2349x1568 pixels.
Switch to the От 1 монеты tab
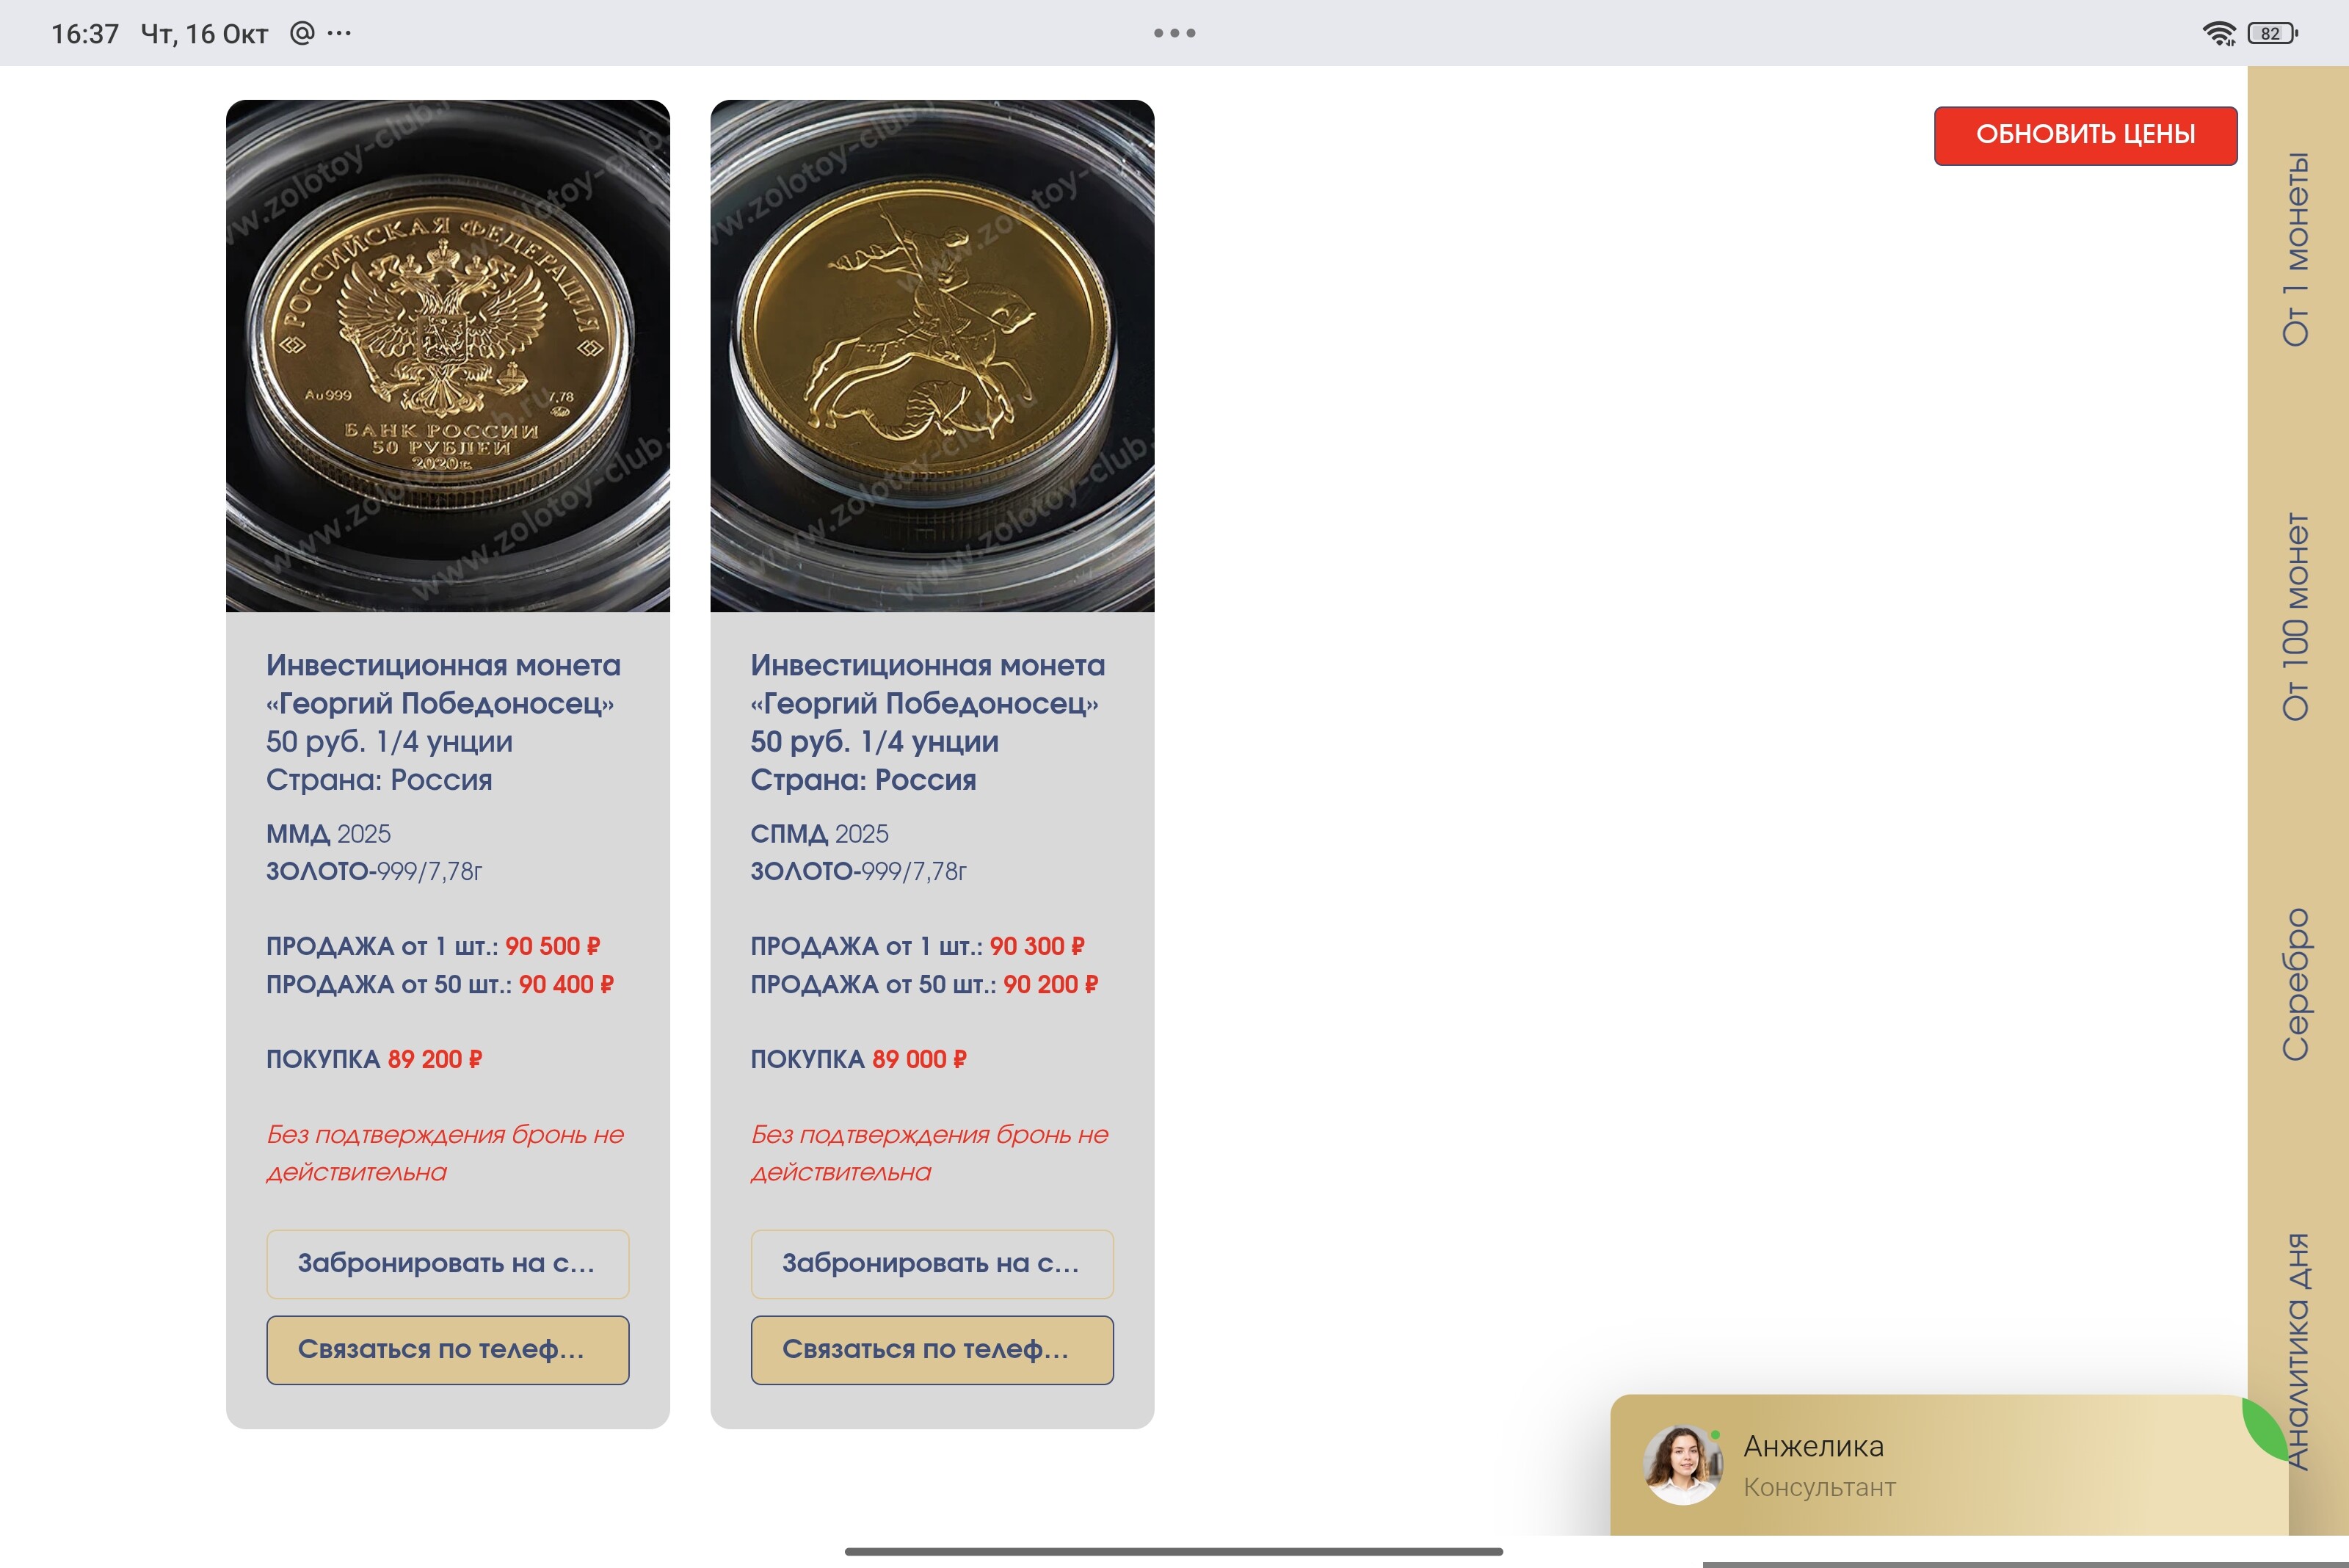click(x=2296, y=249)
